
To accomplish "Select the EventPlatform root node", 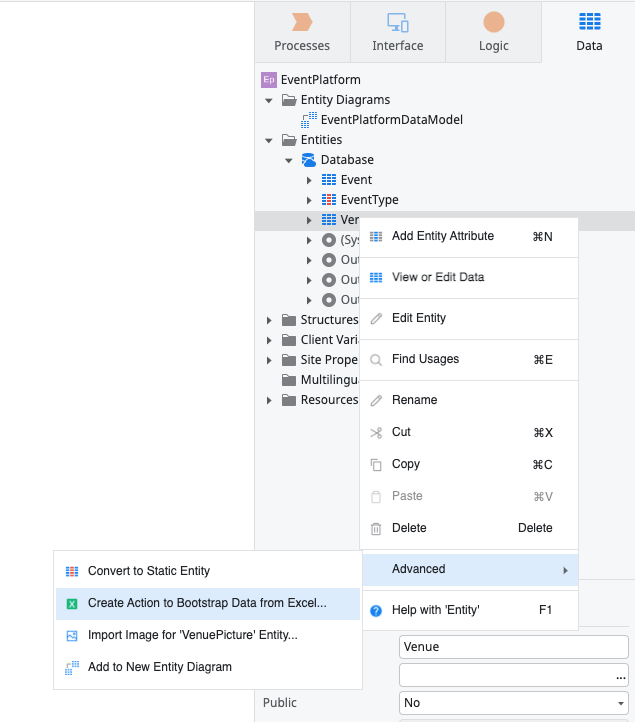I will coord(320,80).
